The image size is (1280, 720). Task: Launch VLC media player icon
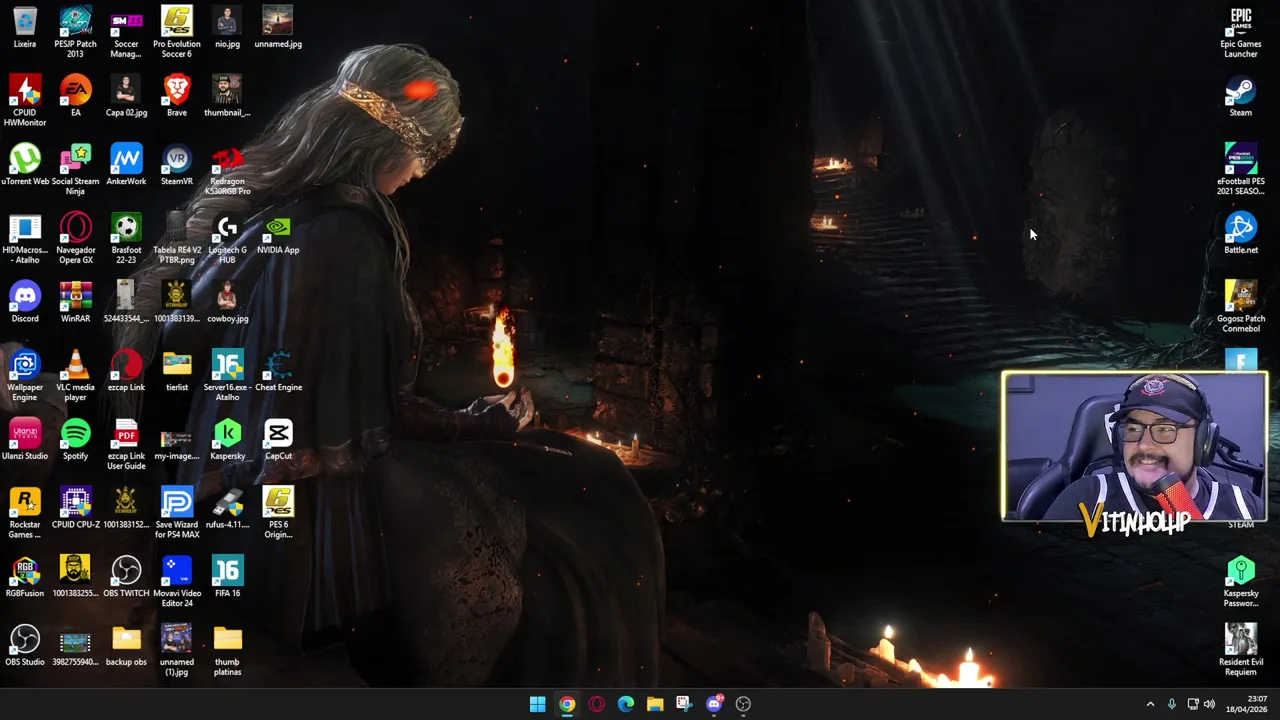point(75,376)
